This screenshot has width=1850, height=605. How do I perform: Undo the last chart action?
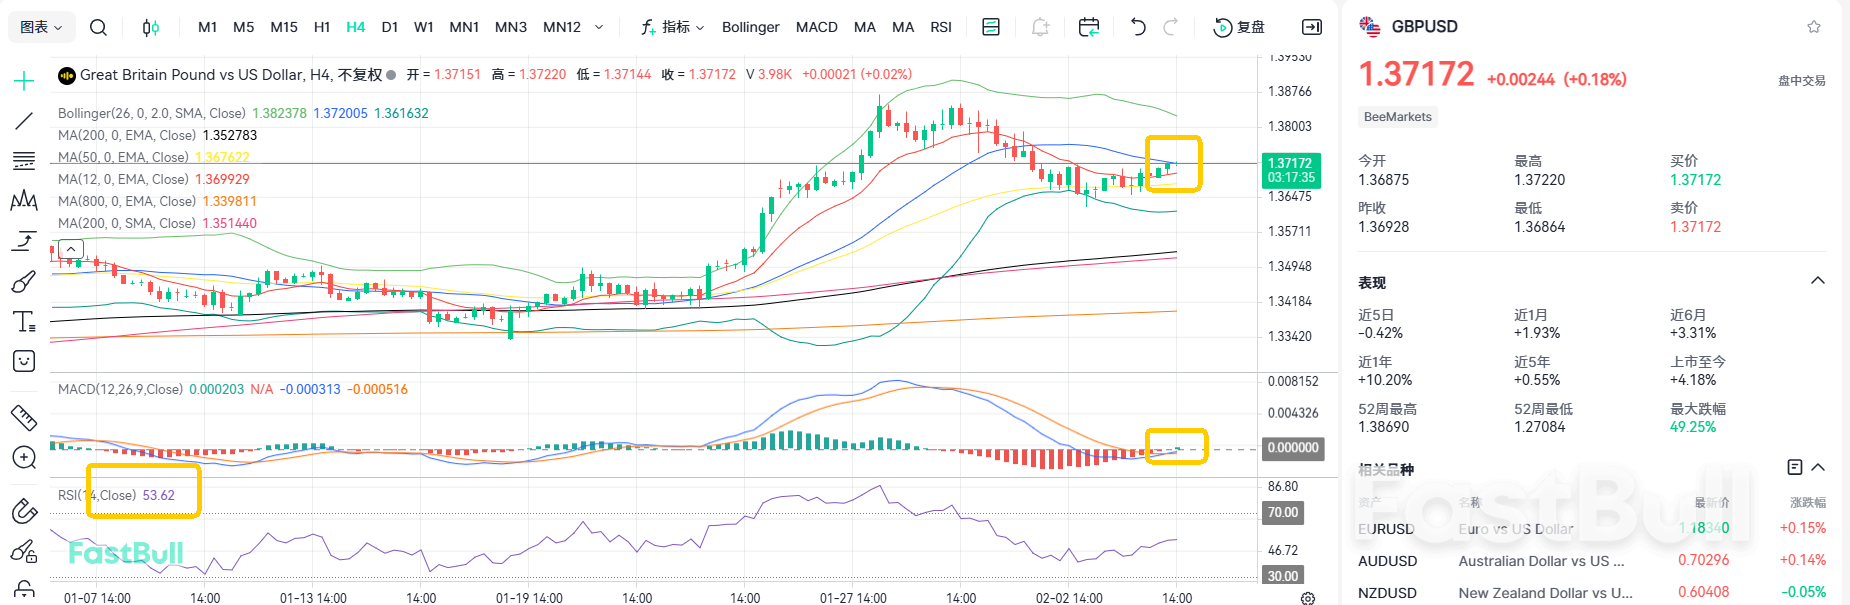1138,27
